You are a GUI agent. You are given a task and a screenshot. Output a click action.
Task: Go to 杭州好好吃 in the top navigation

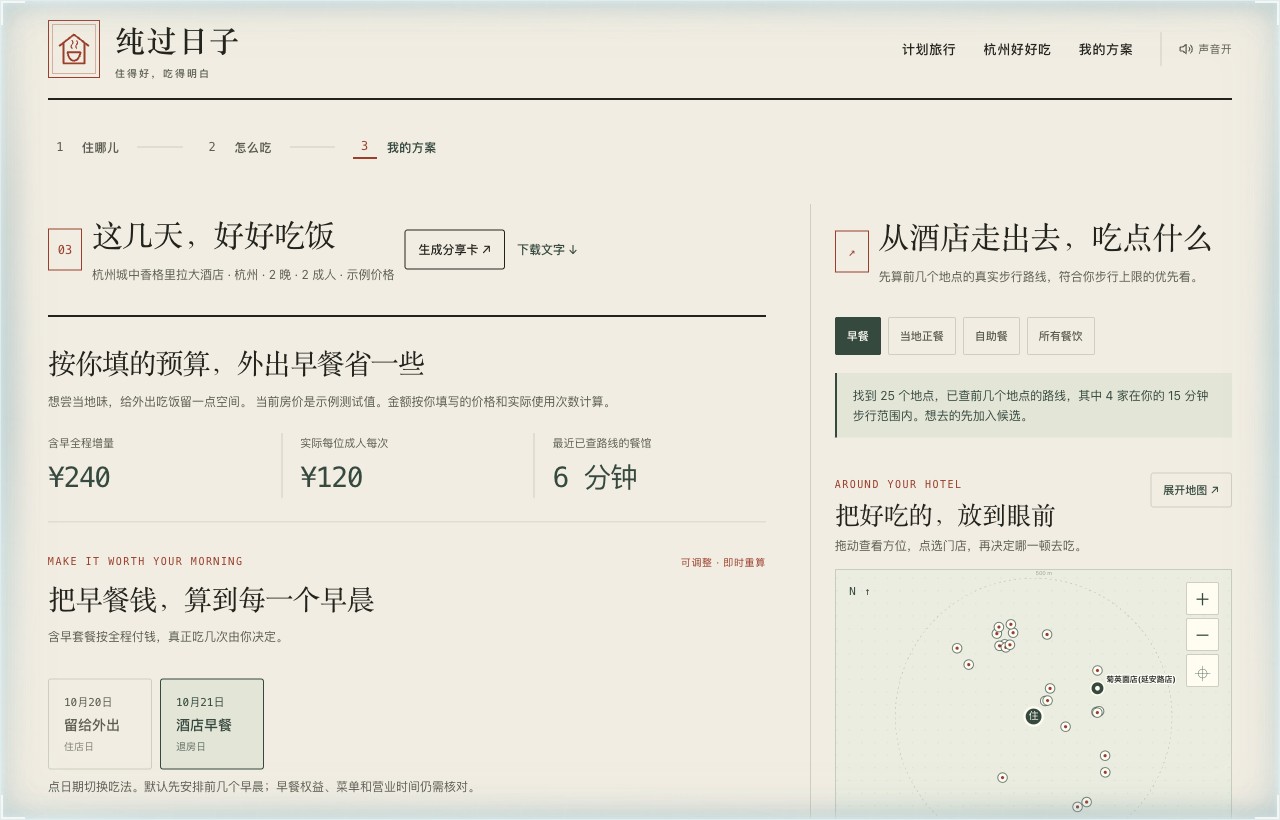tap(1017, 49)
